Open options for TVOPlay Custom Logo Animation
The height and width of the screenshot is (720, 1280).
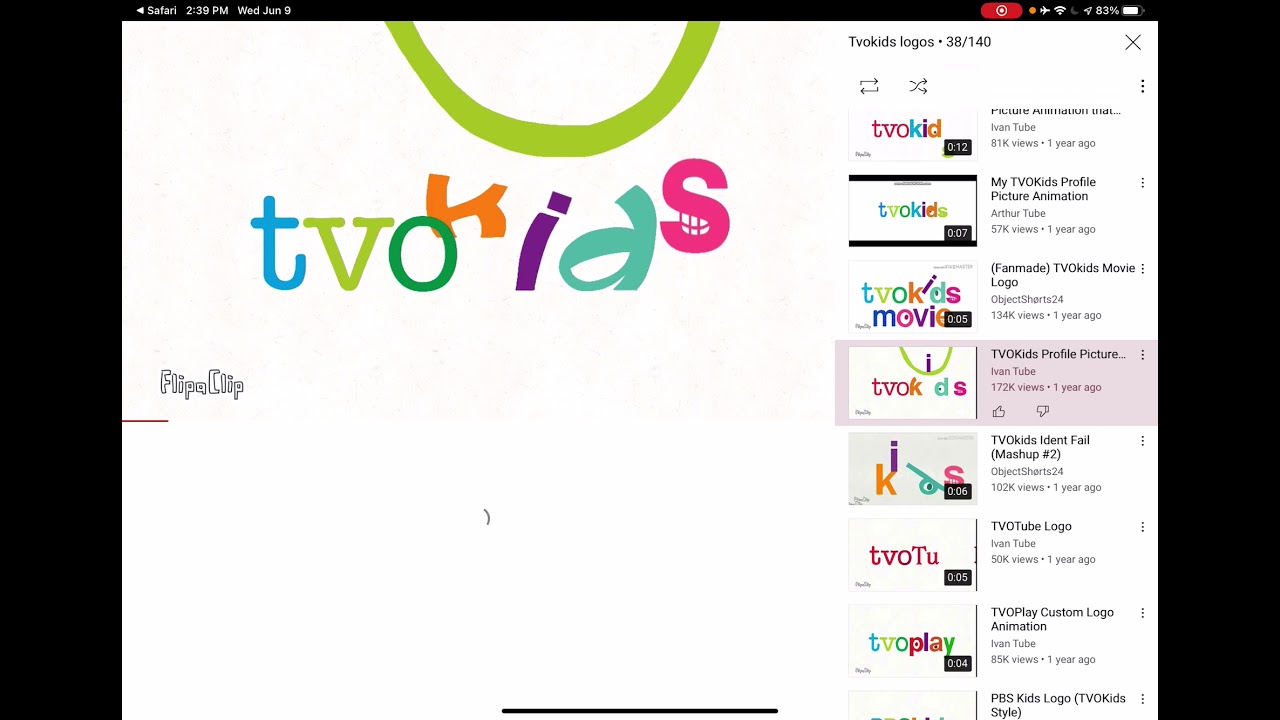point(1142,613)
